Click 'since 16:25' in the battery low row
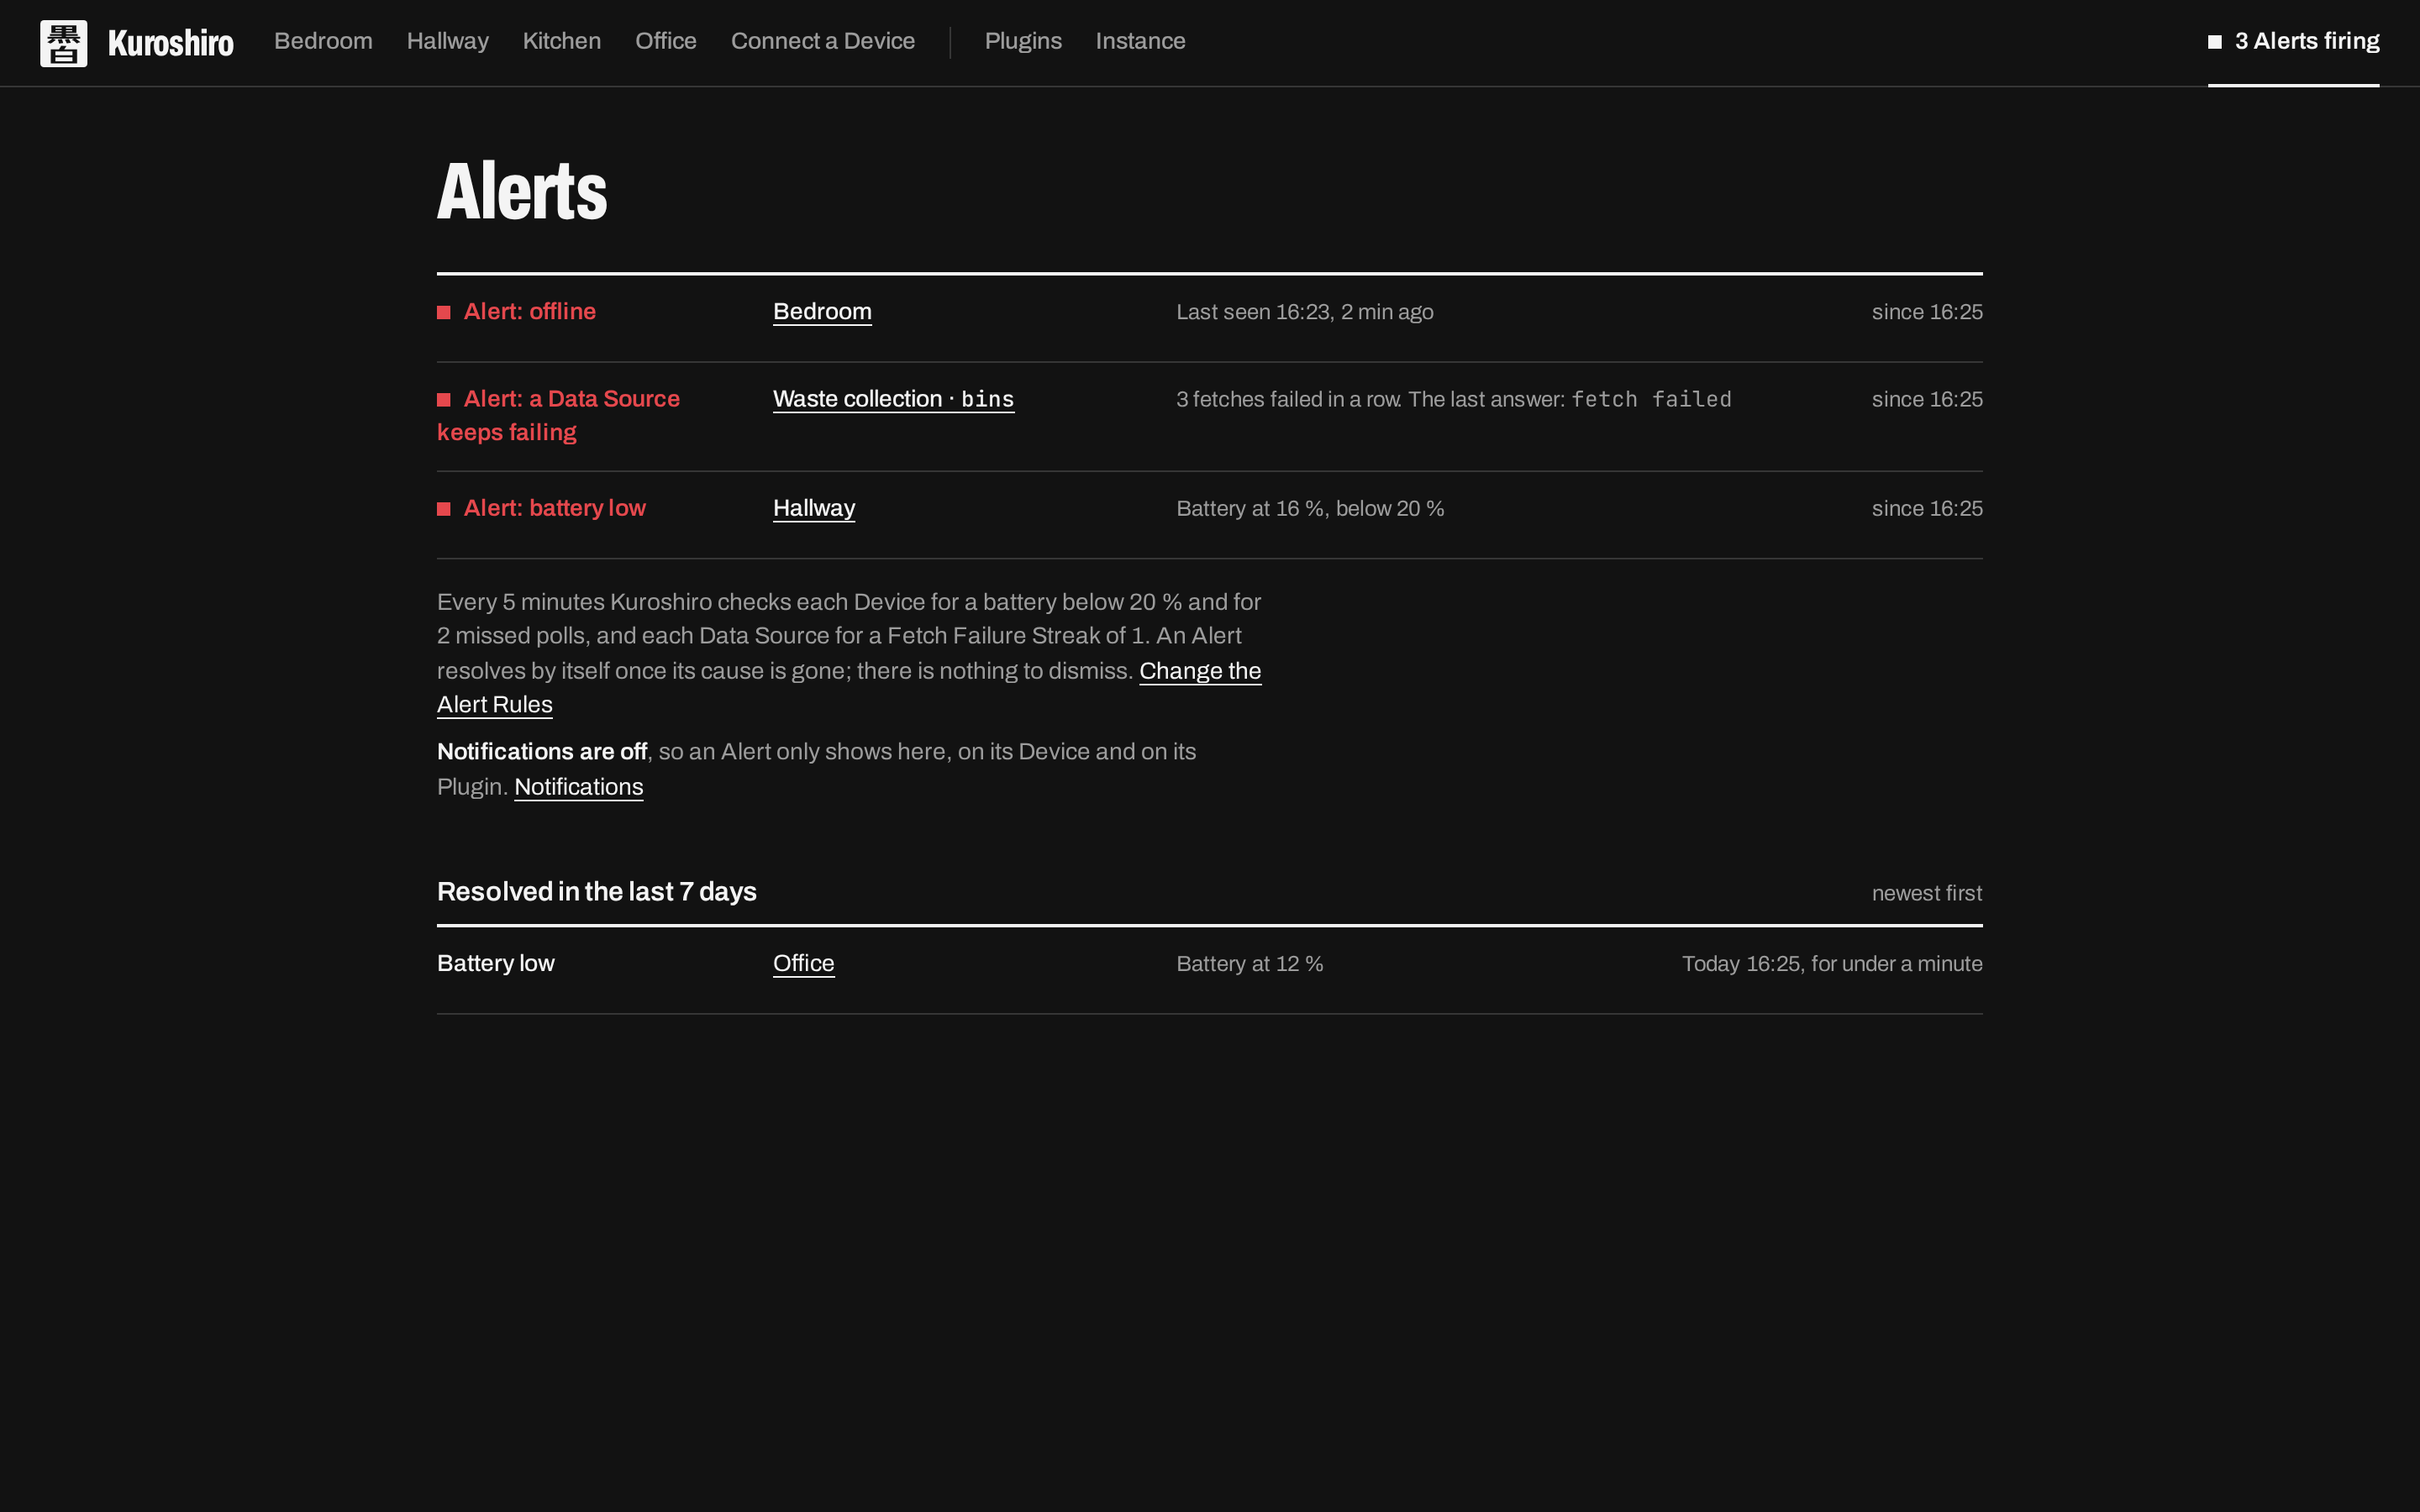Viewport: 2420px width, 1512px height. [1927, 508]
